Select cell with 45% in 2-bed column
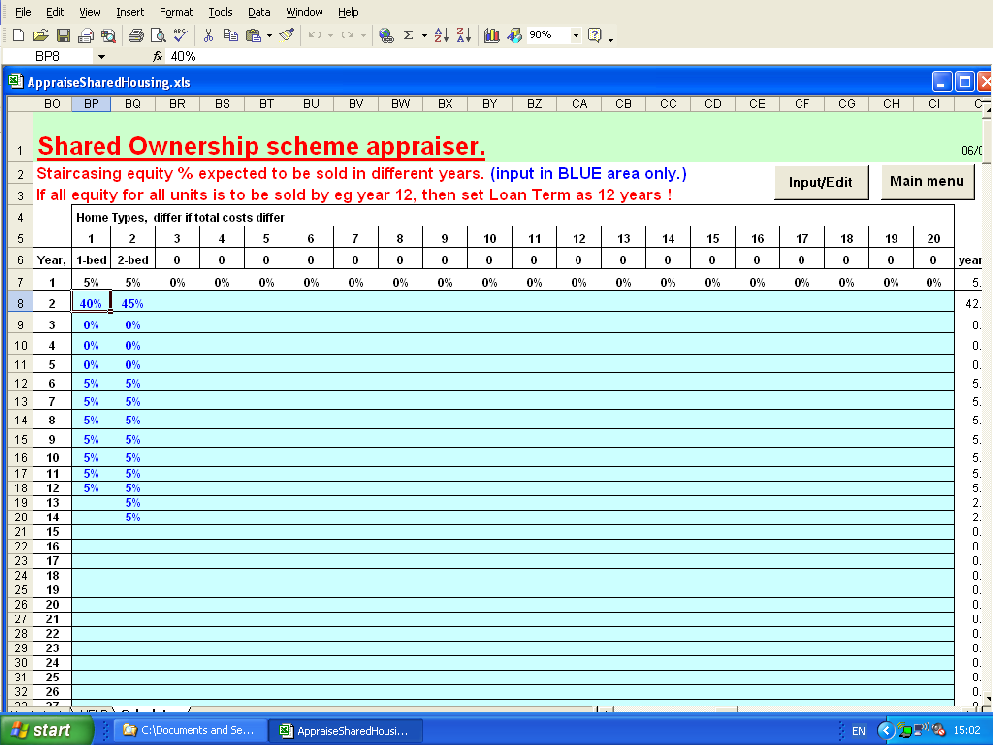 132,303
